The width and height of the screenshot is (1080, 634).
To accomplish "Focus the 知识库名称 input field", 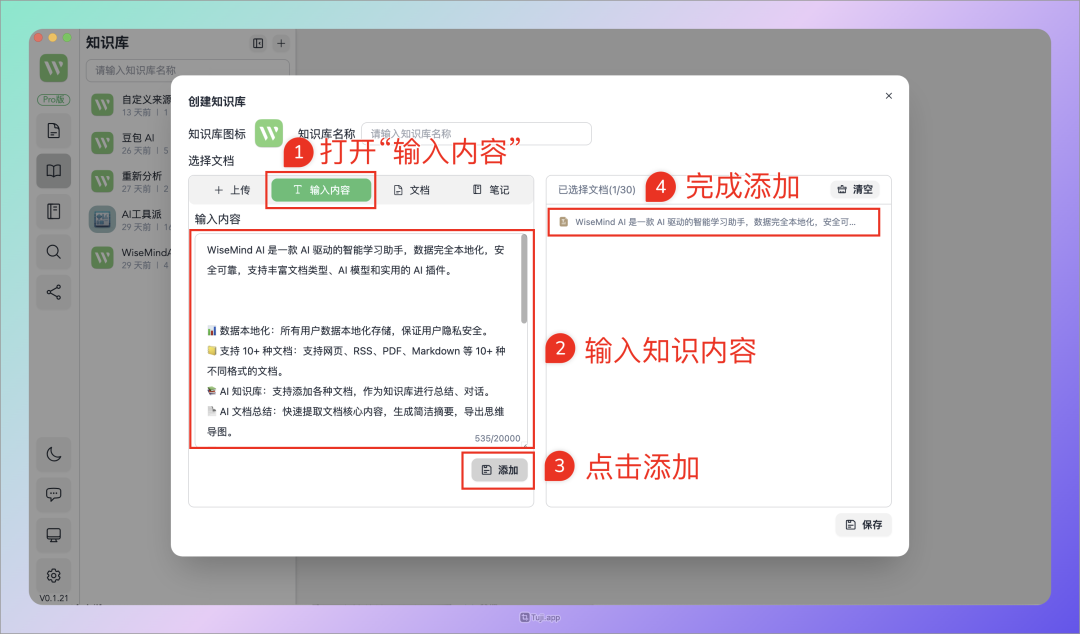I will coord(476,134).
